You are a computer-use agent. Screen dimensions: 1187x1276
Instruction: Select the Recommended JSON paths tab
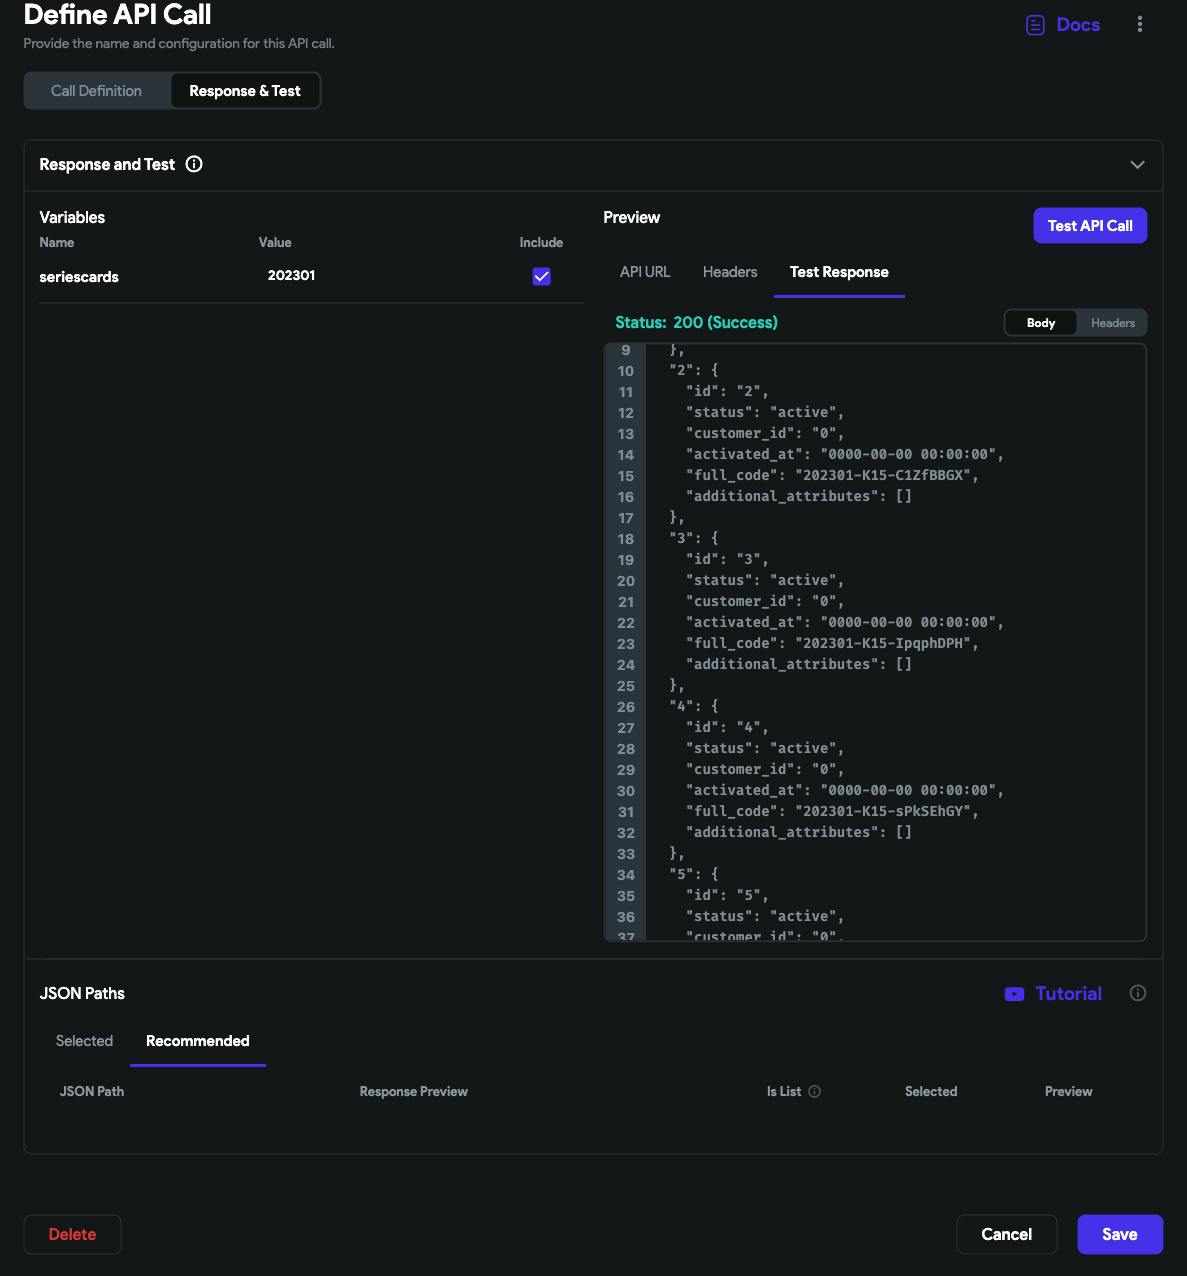197,1041
